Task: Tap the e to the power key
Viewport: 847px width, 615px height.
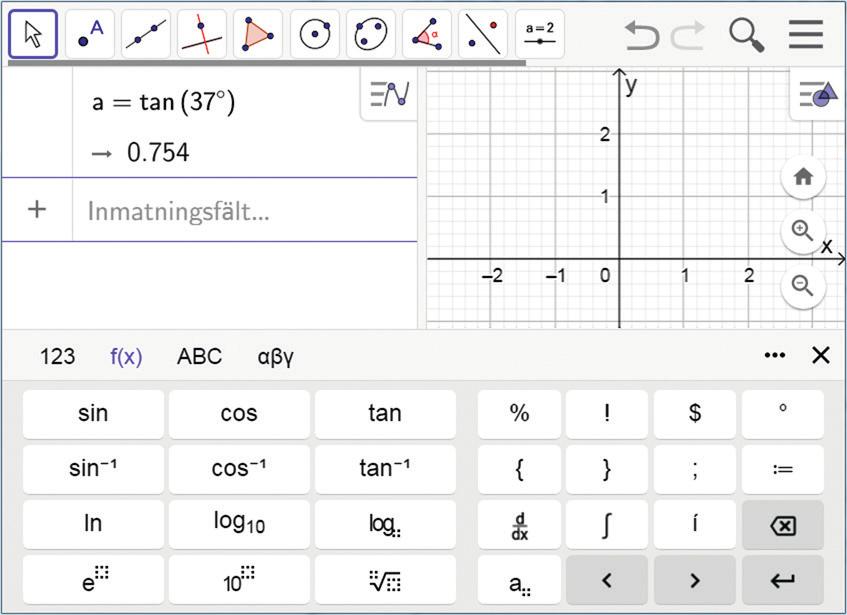Action: point(93,580)
